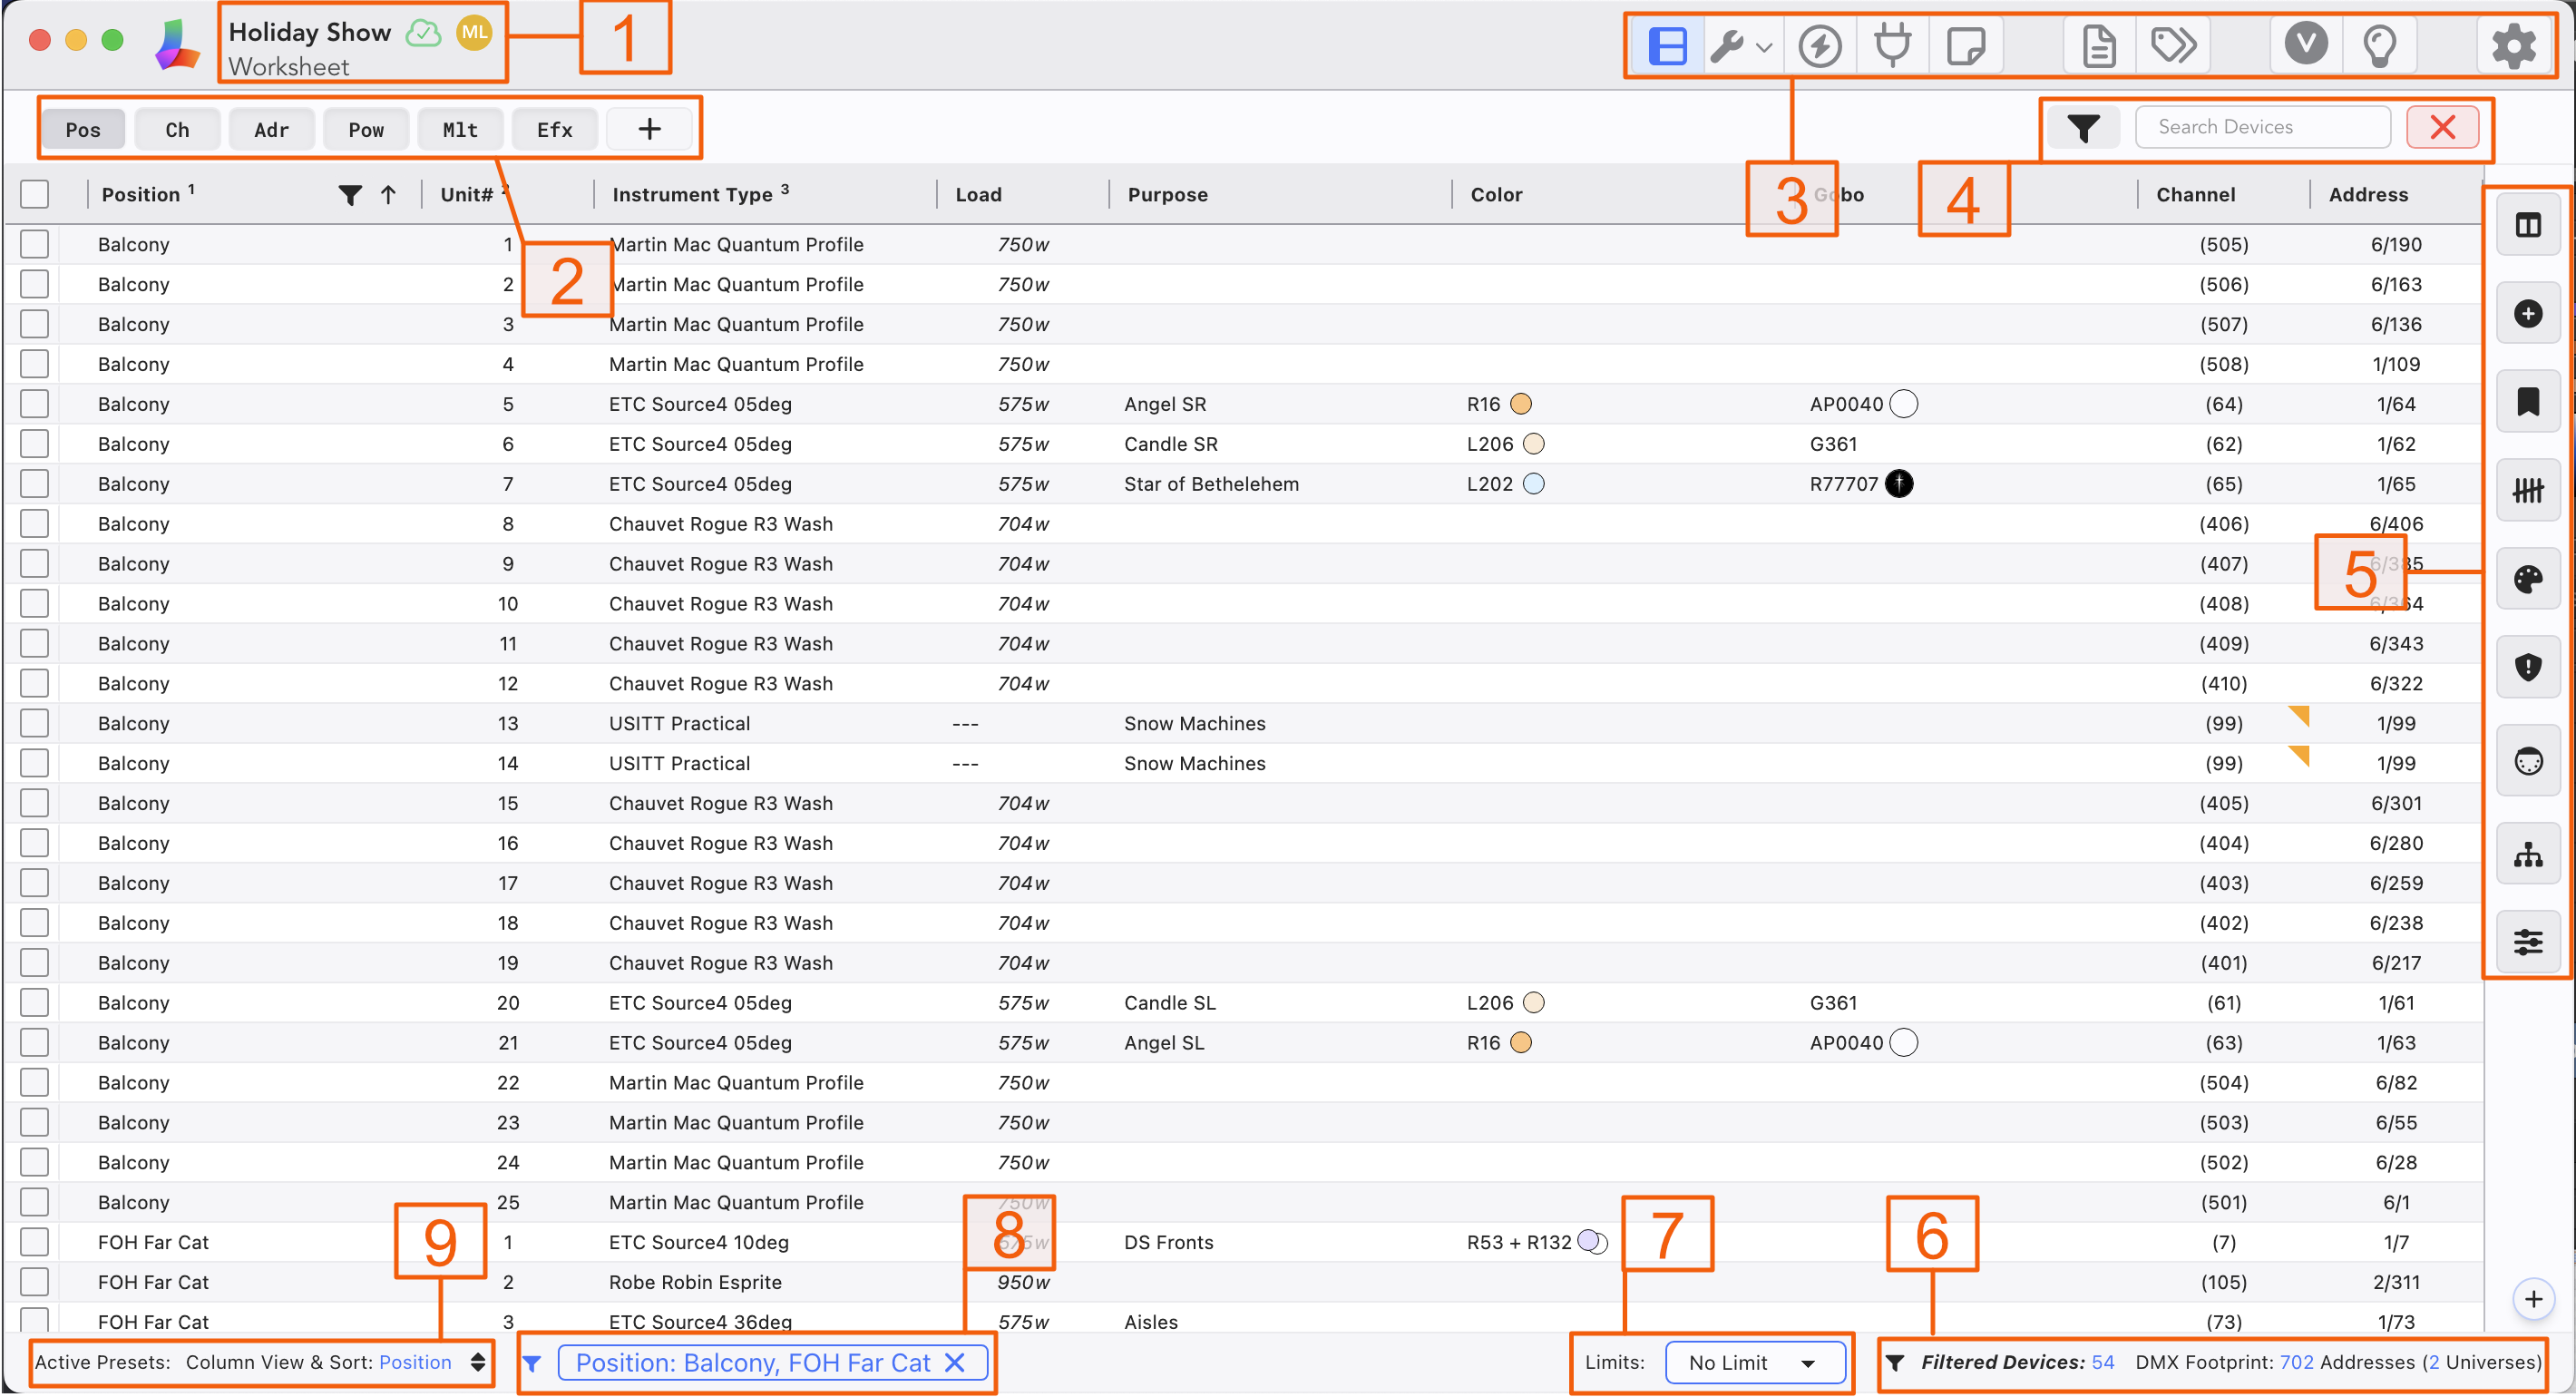This screenshot has height=1397, width=2576.
Task: Click the Search Devices field
Action: tap(2261, 127)
